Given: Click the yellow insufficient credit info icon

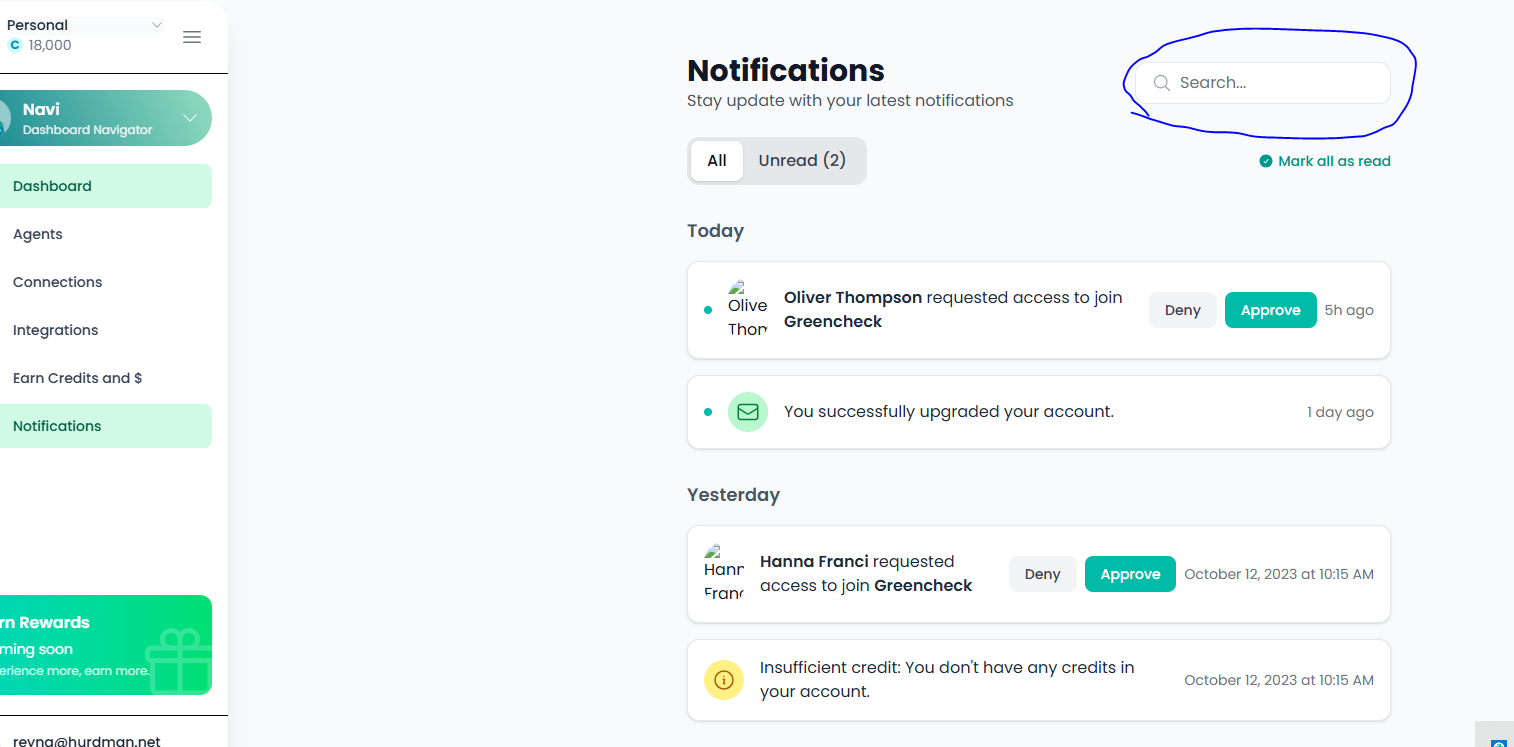Looking at the screenshot, I should pos(724,680).
